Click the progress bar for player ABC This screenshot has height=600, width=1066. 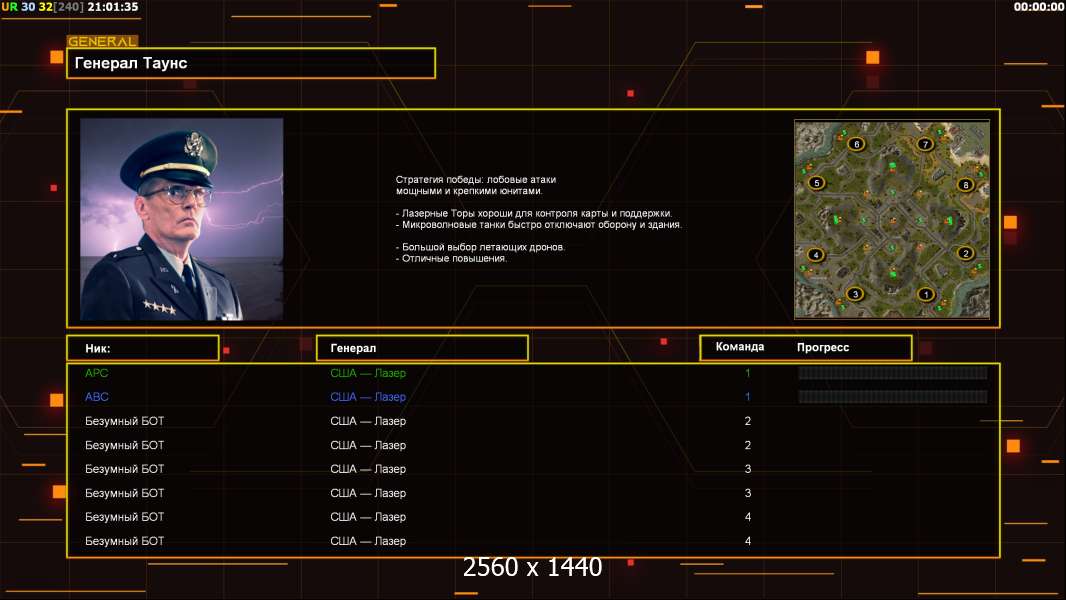(892, 397)
